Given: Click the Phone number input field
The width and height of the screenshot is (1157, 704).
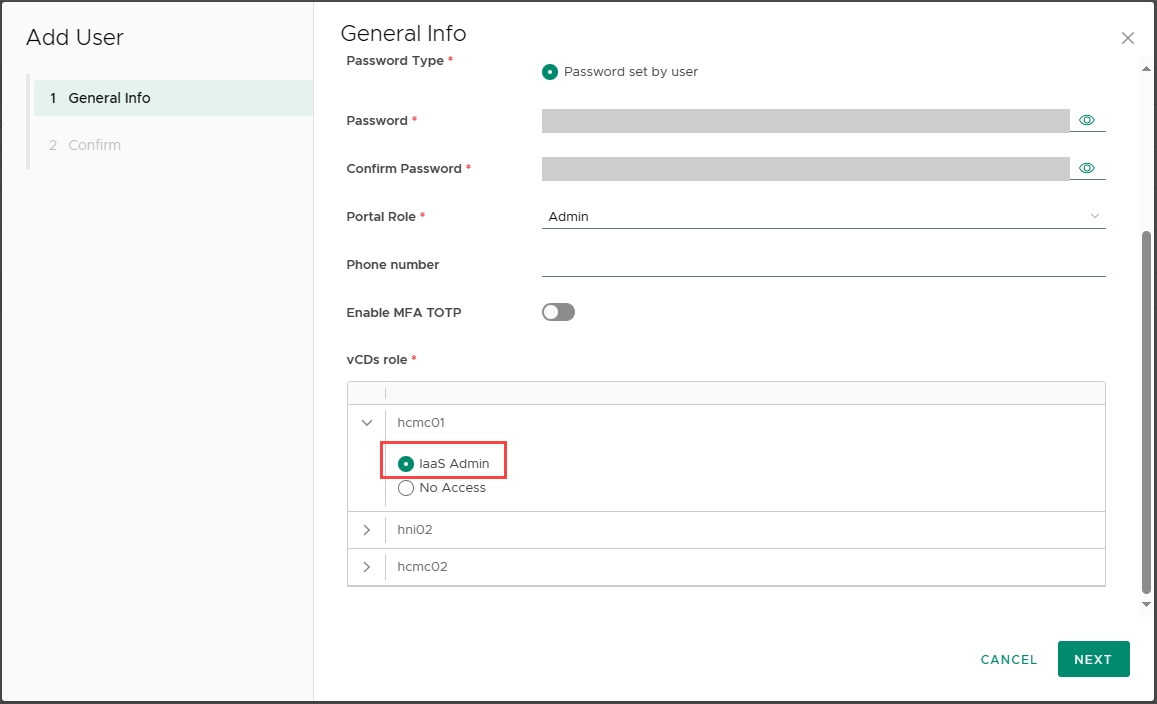Looking at the screenshot, I should click(822, 264).
